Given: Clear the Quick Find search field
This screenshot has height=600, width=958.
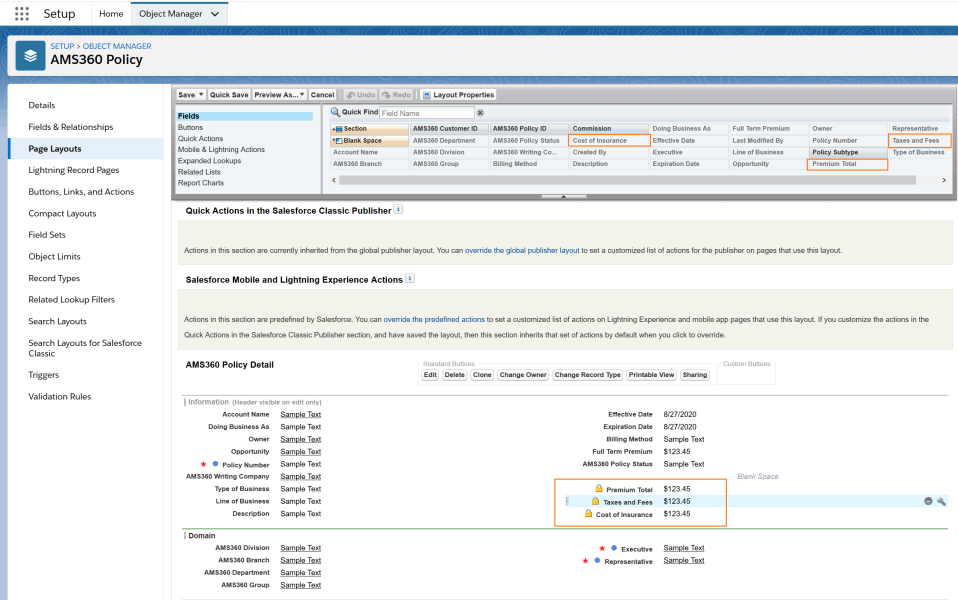Looking at the screenshot, I should (x=480, y=113).
